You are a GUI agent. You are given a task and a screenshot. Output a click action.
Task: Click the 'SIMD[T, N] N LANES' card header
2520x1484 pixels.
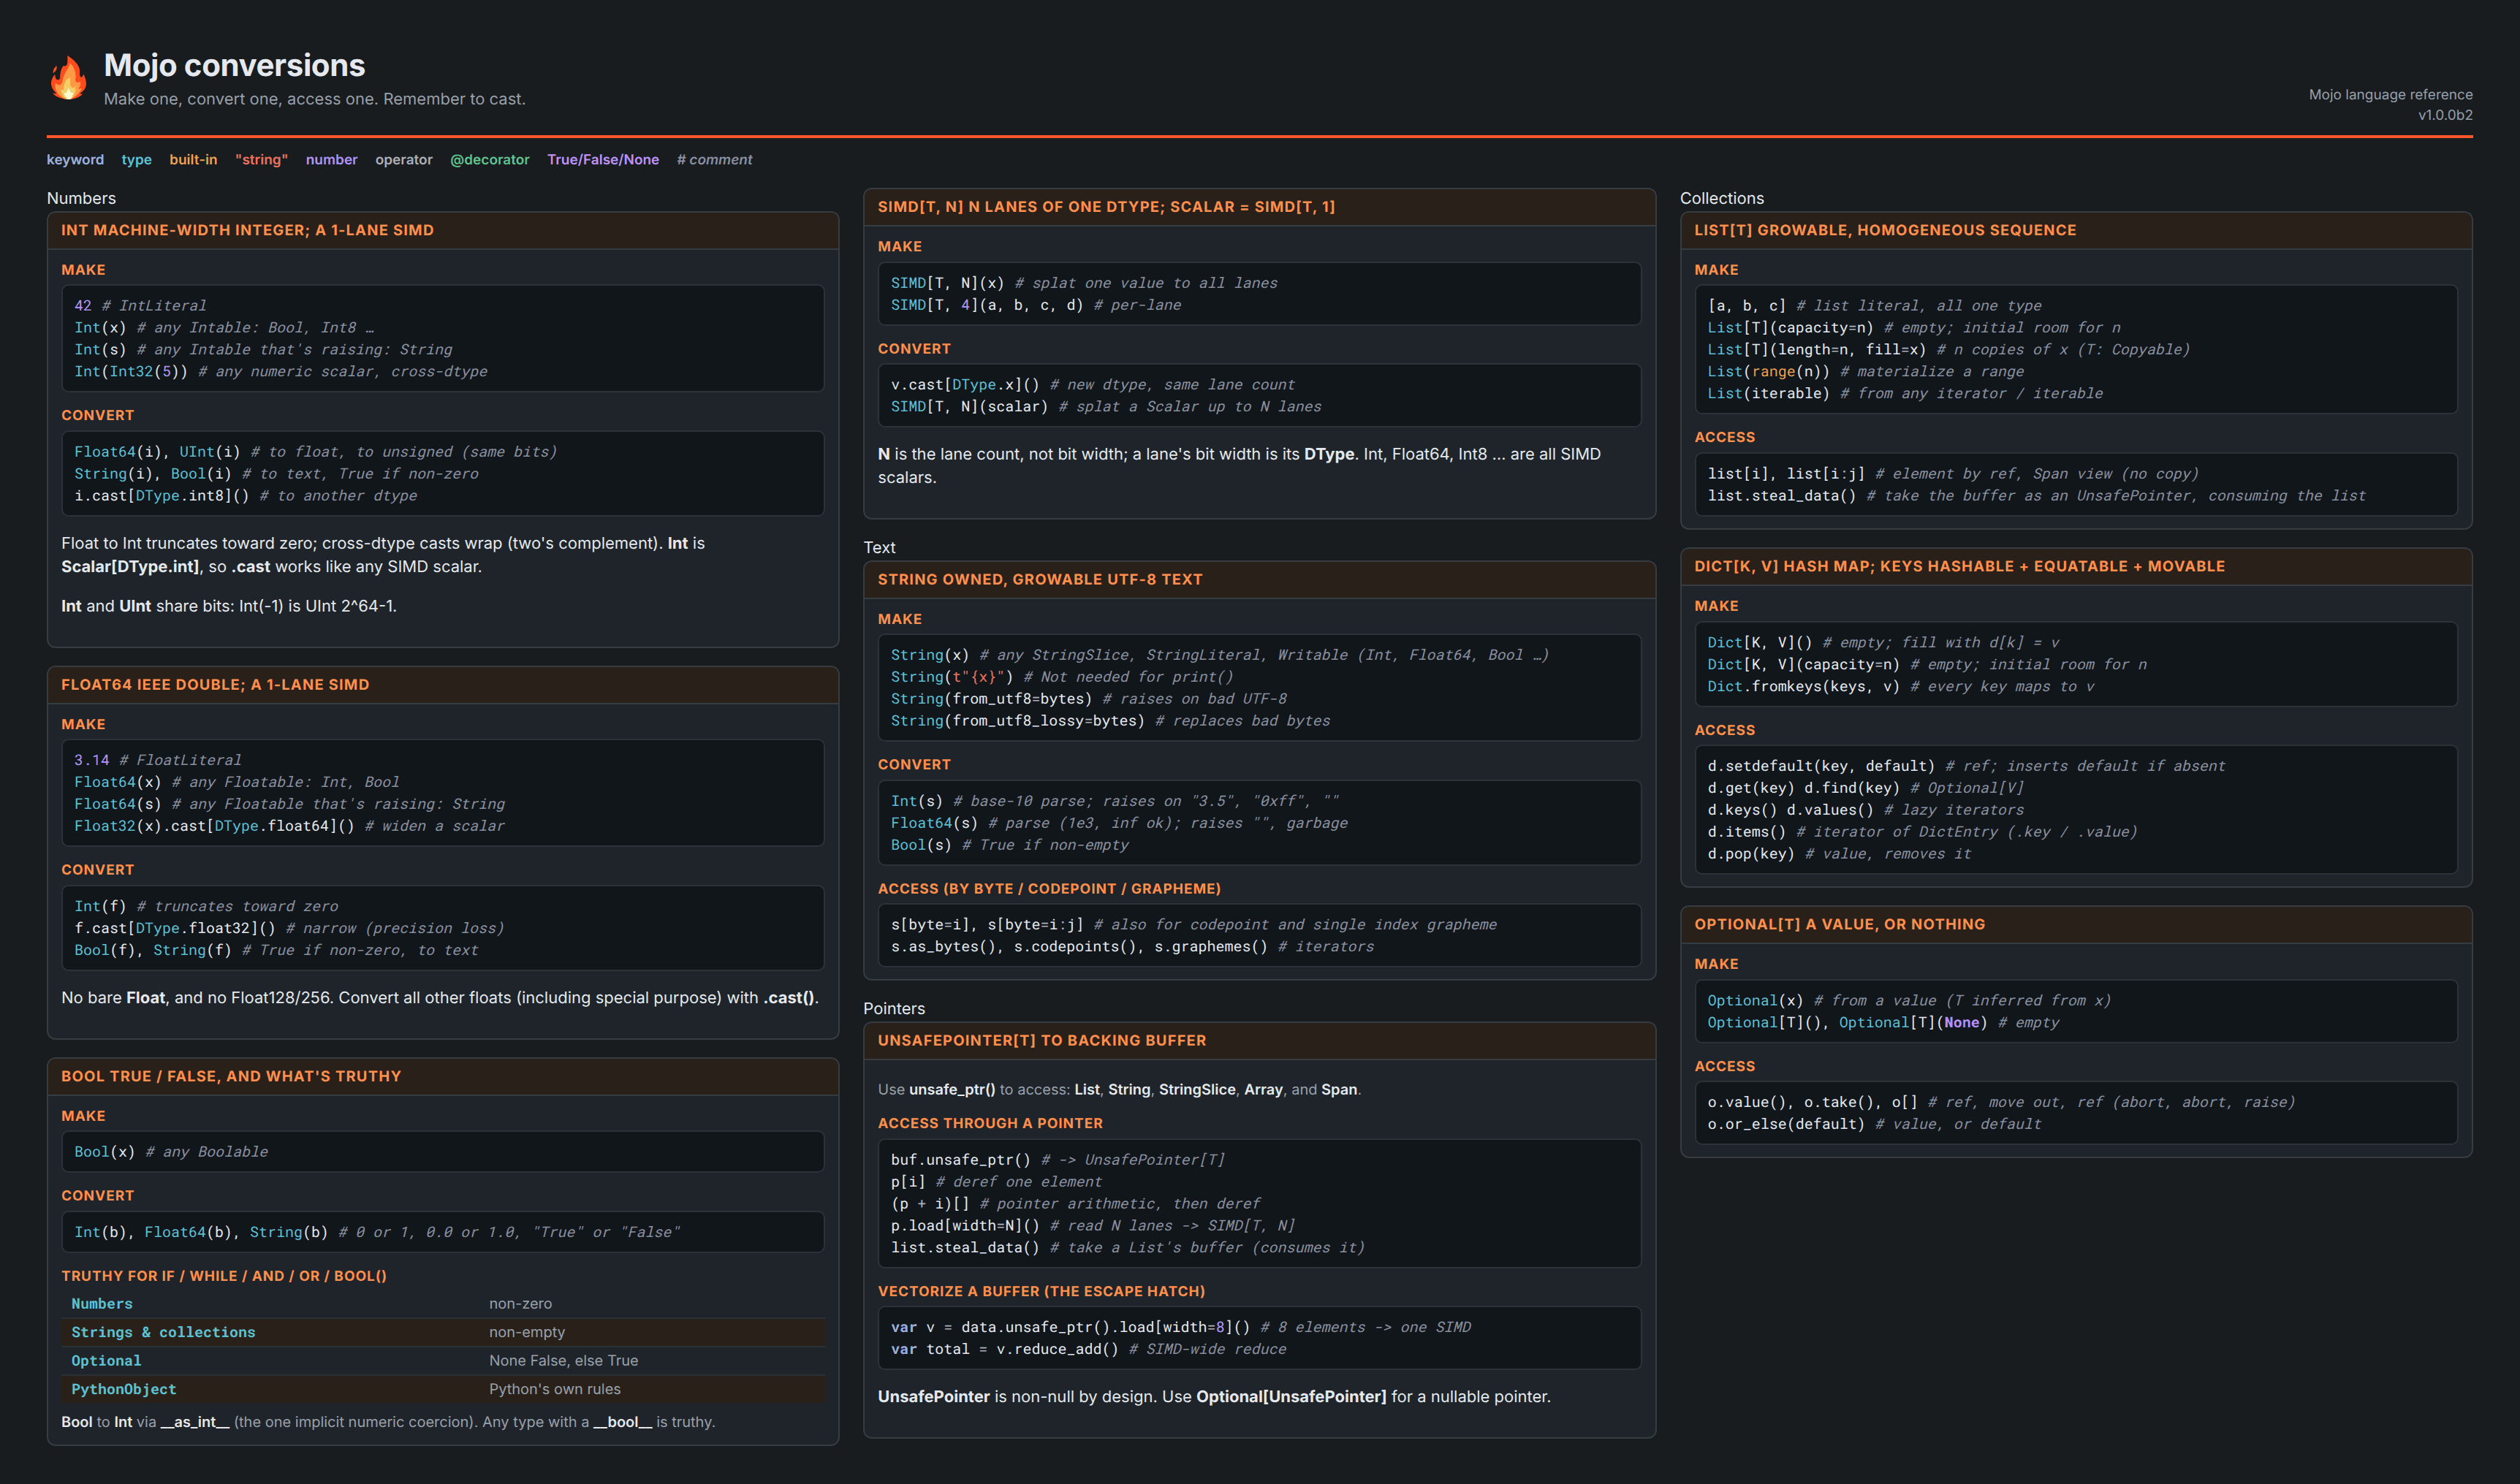[x=1259, y=207]
